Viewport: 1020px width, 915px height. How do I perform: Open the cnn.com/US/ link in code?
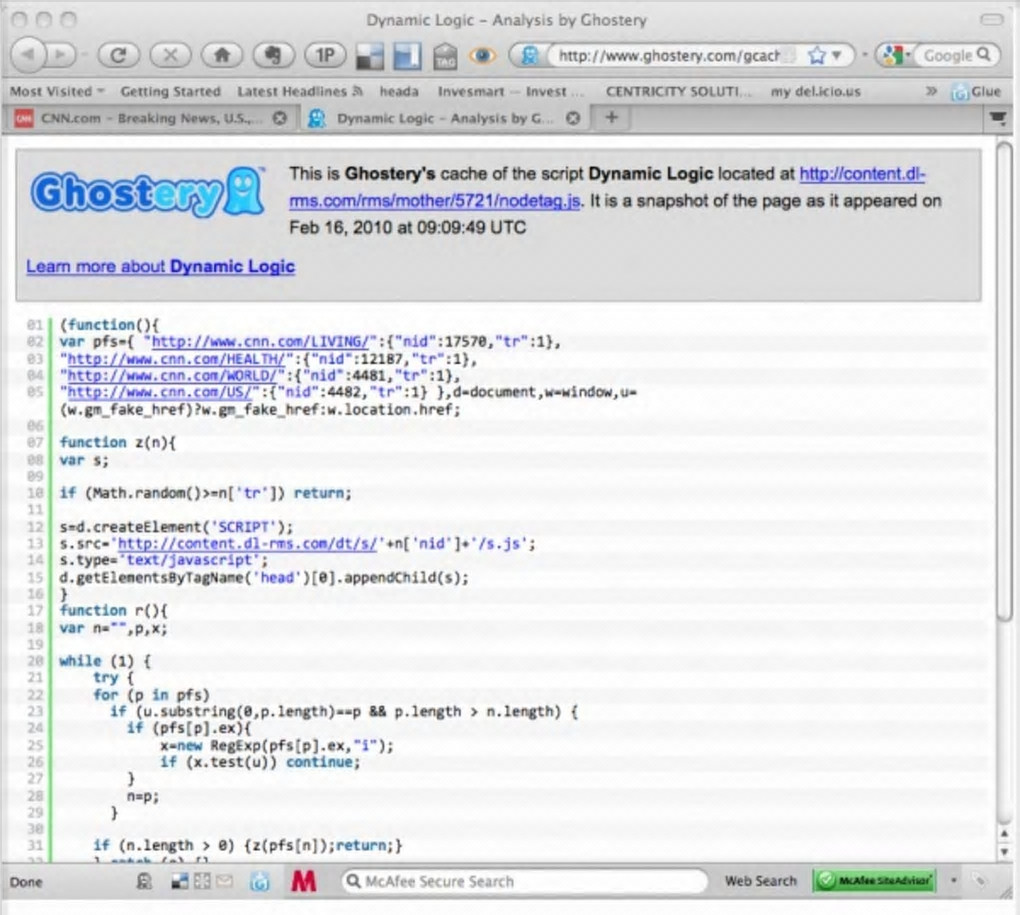[x=160, y=392]
